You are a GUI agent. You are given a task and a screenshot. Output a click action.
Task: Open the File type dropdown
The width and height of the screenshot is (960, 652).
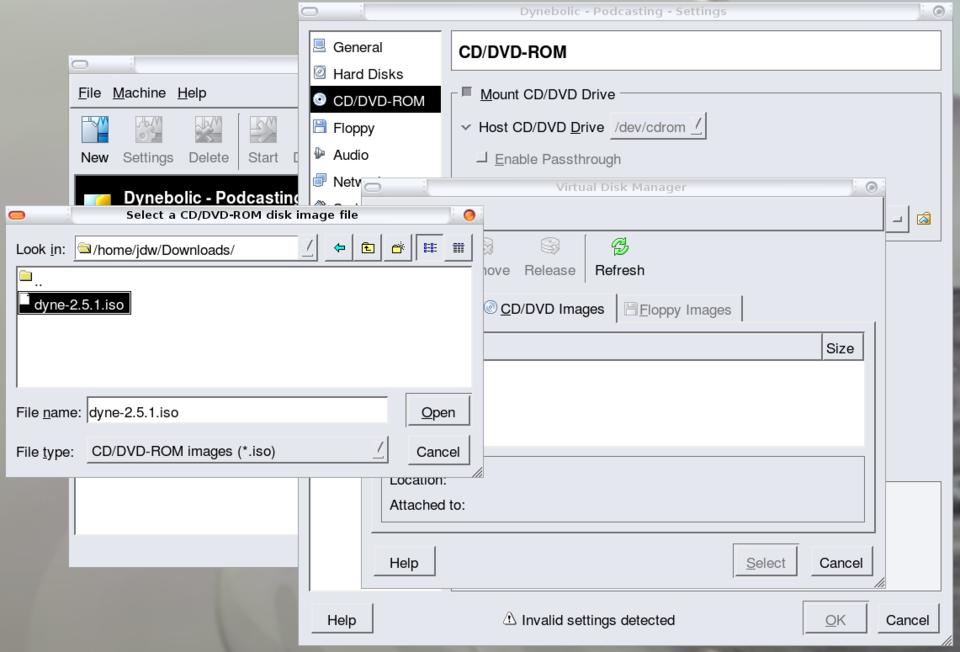click(238, 451)
